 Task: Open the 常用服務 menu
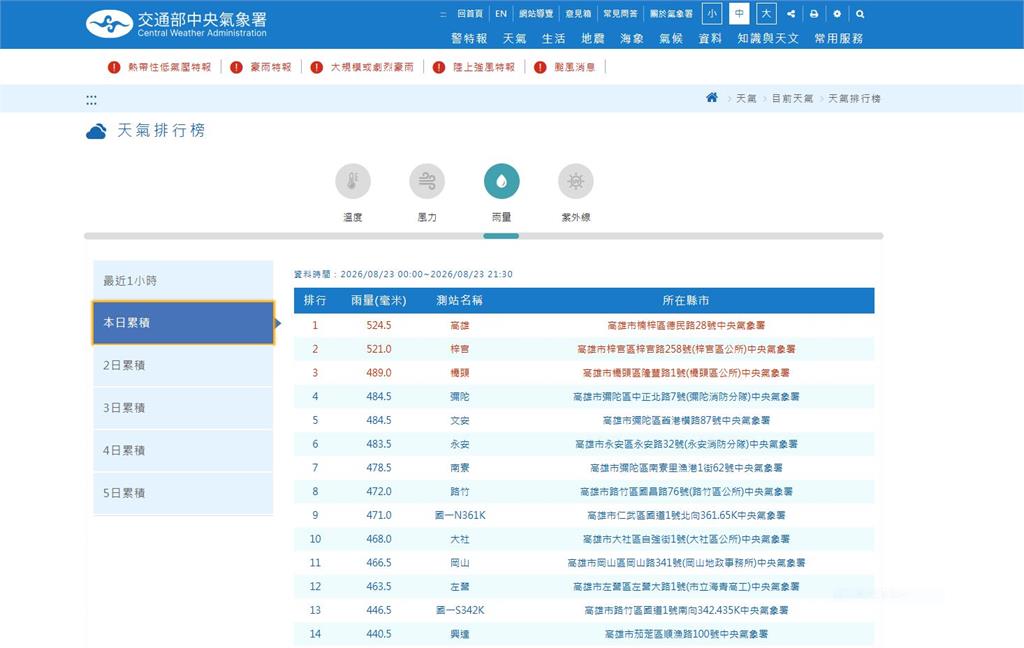pyautogui.click(x=839, y=39)
